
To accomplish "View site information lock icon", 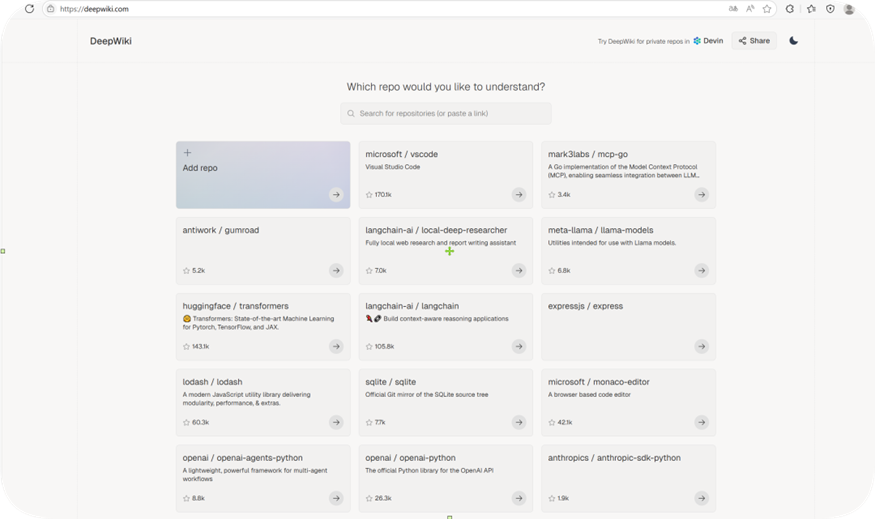I will pos(51,9).
